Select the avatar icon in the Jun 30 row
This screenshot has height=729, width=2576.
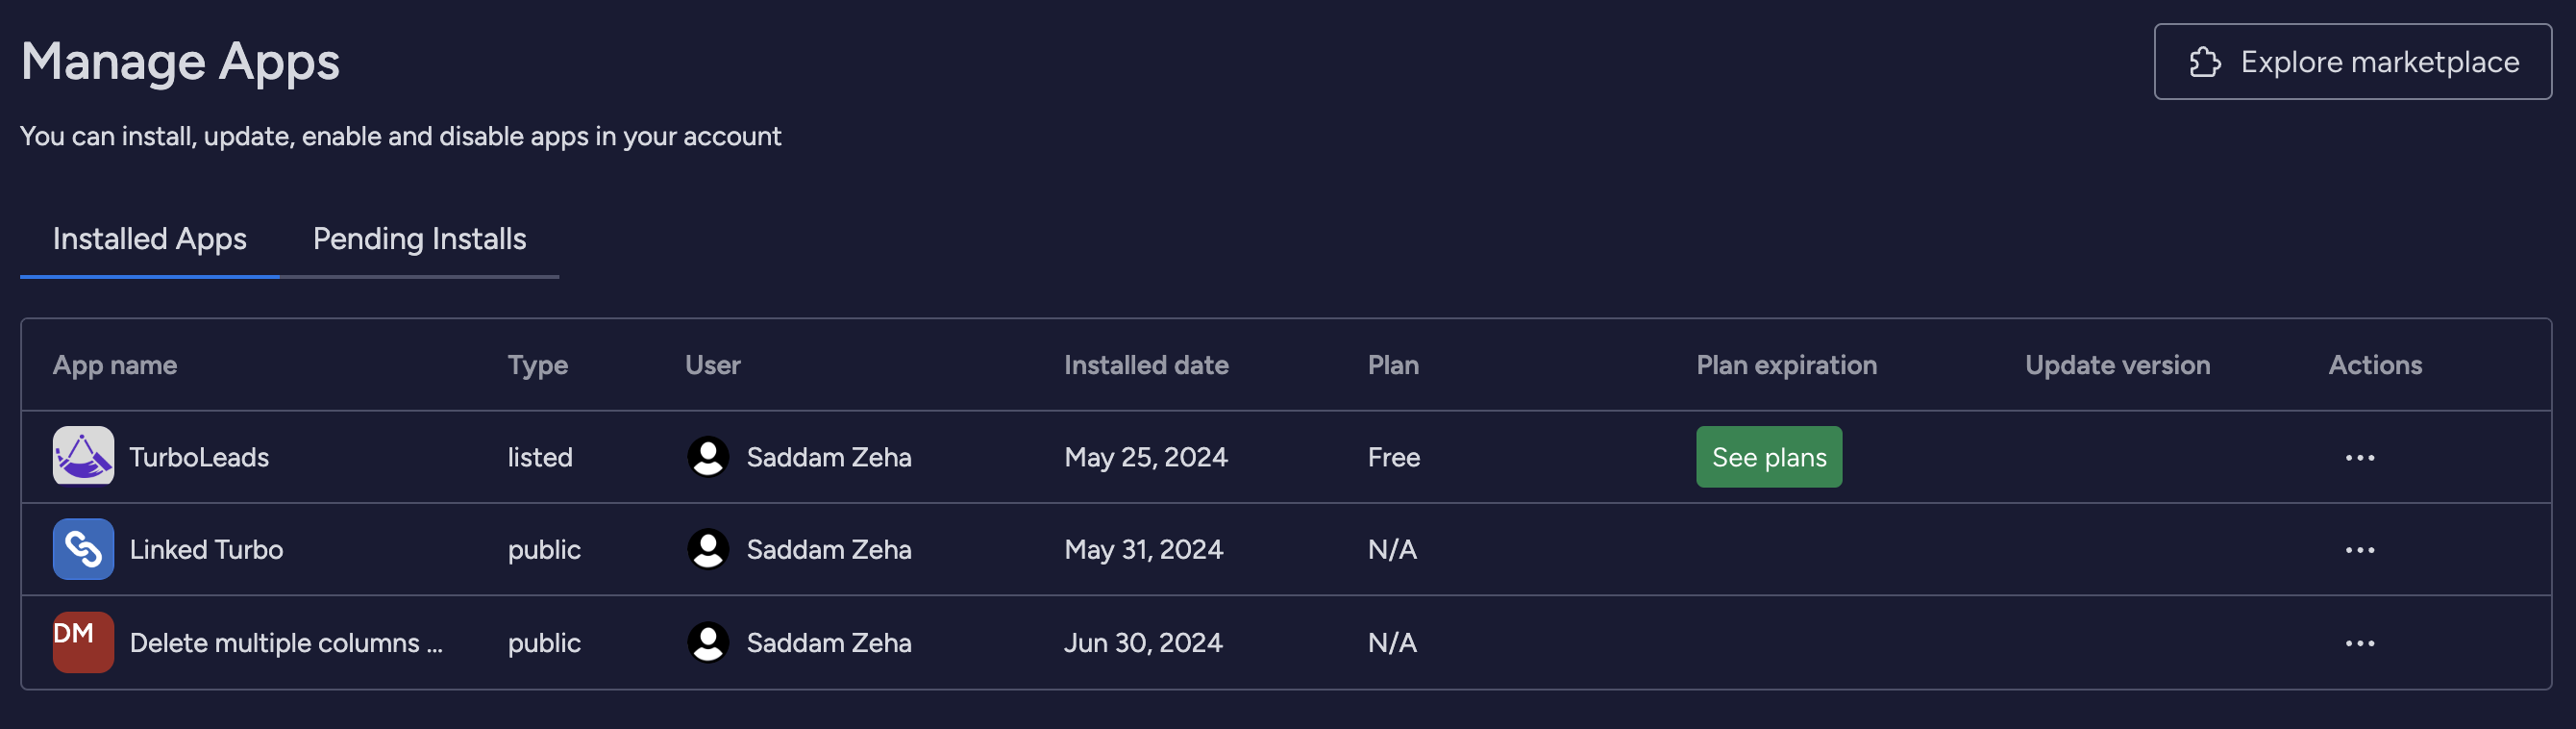click(708, 642)
